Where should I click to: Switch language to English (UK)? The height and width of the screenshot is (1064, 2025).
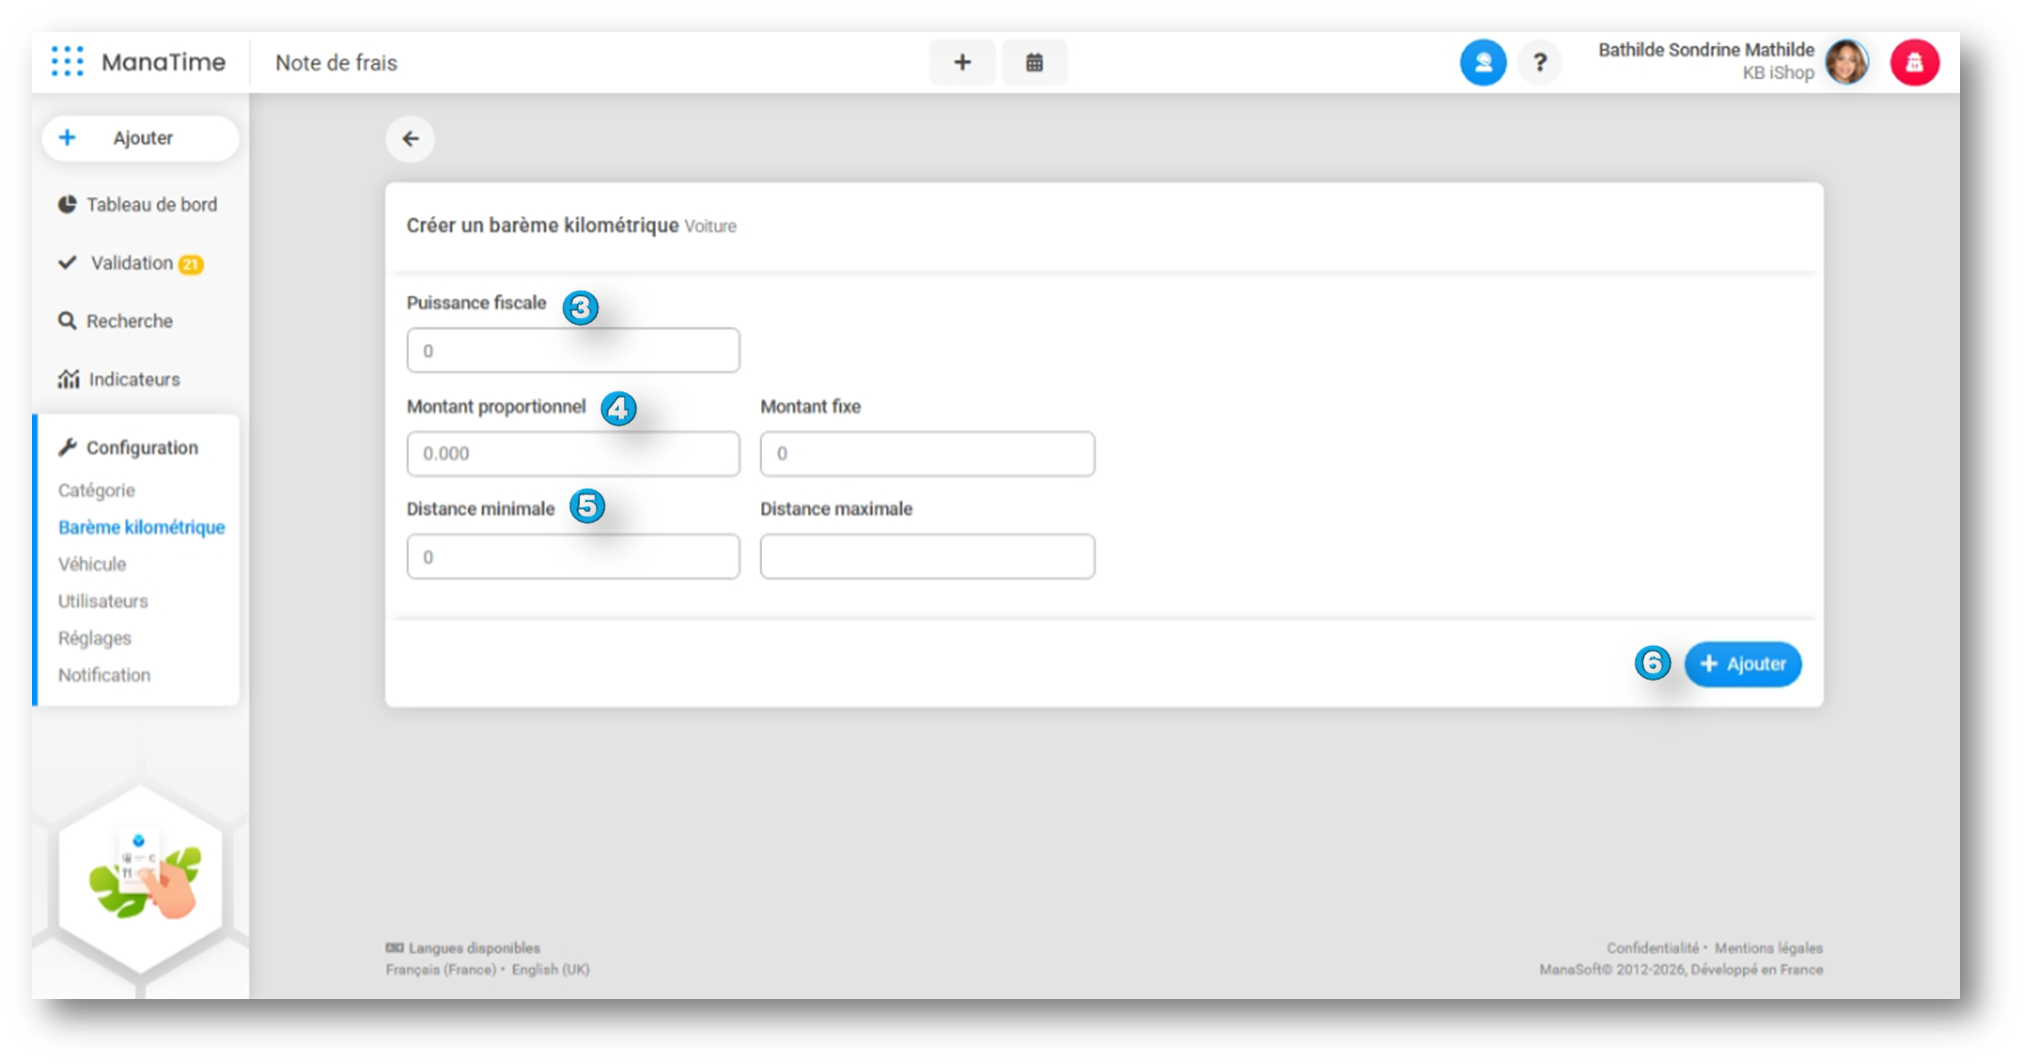click(x=550, y=970)
